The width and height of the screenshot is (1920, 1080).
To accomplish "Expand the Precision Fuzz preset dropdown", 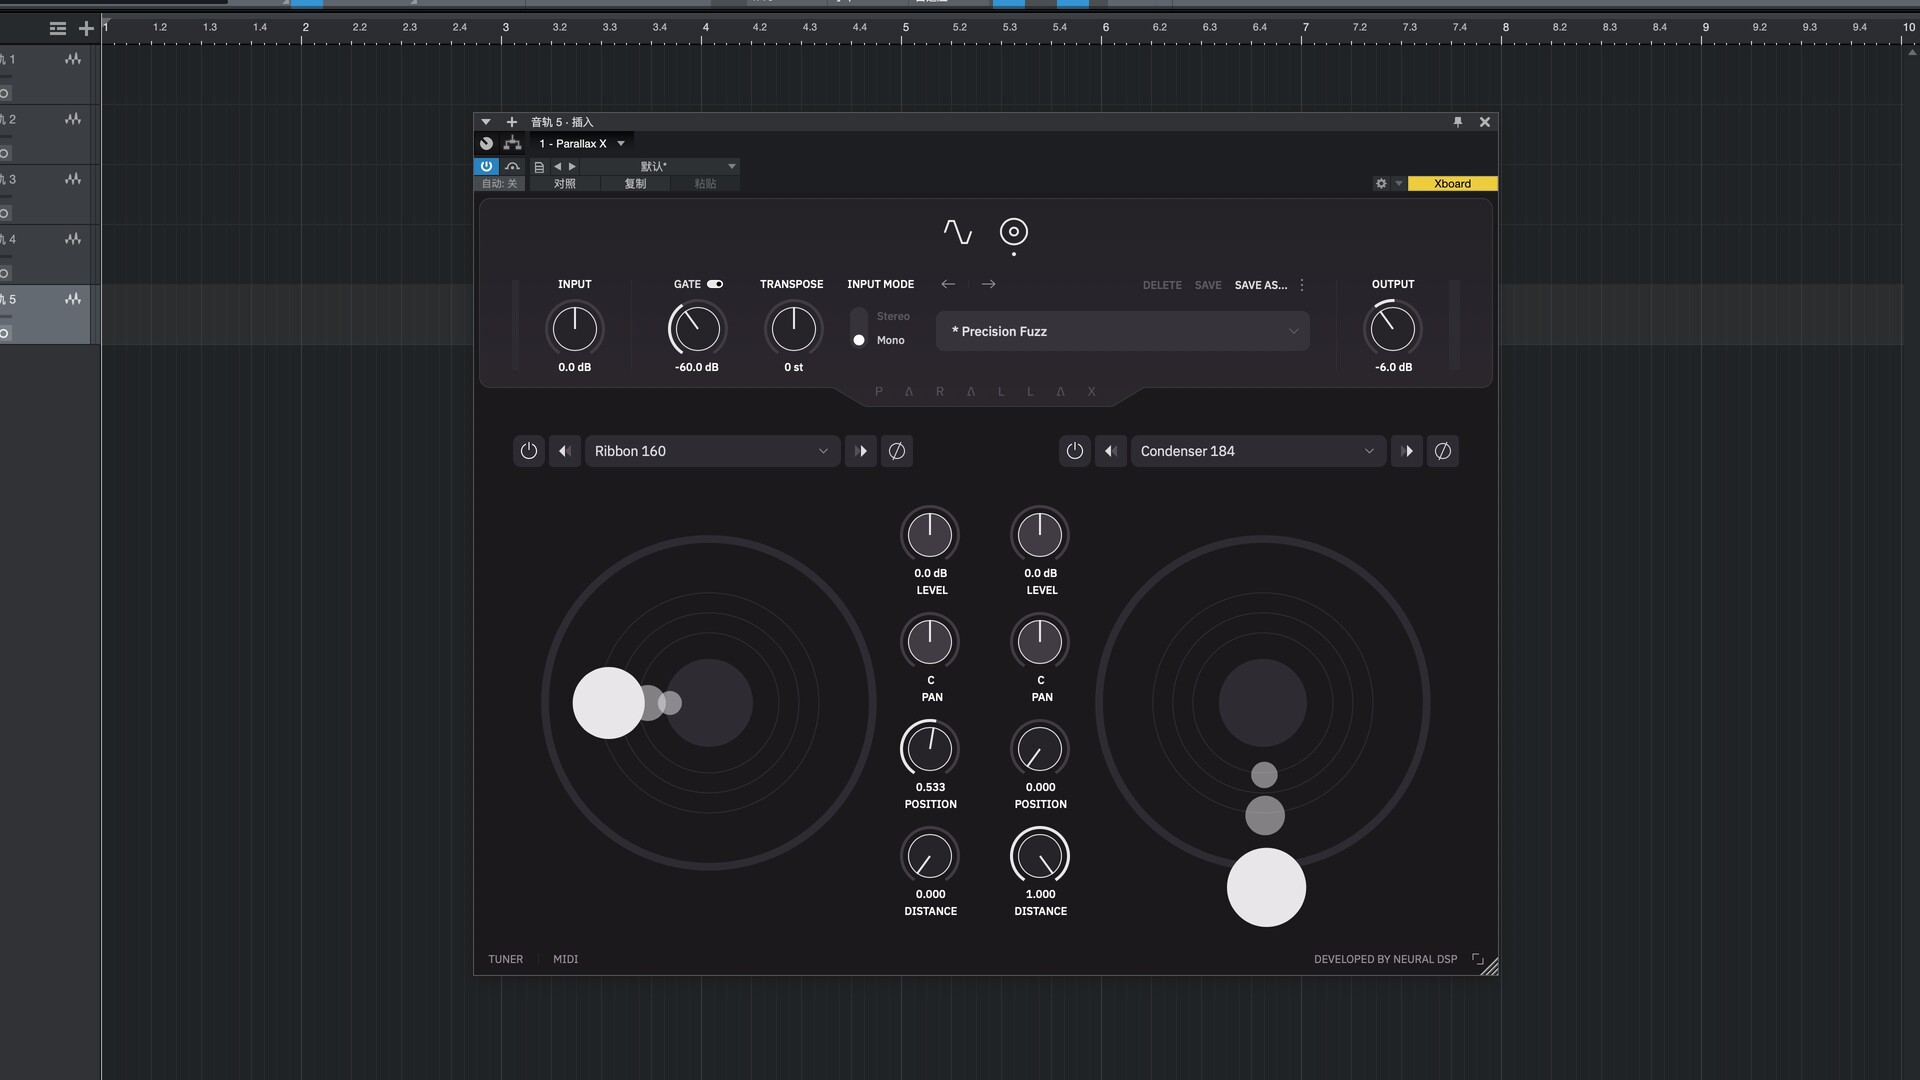I will [x=1122, y=332].
